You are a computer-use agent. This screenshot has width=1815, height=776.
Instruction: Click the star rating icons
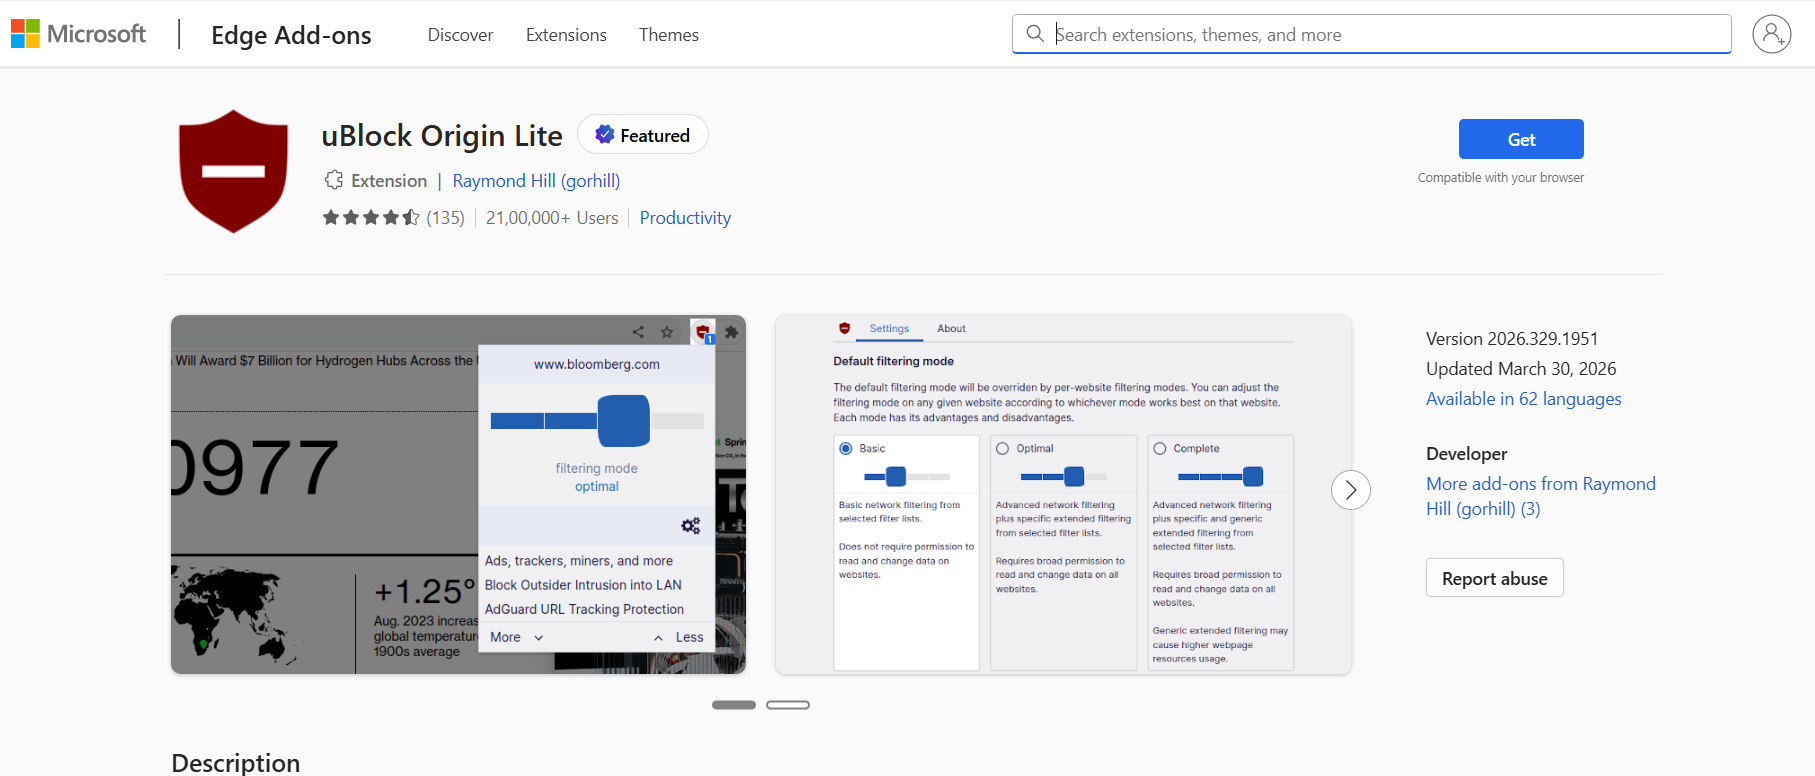click(x=371, y=217)
